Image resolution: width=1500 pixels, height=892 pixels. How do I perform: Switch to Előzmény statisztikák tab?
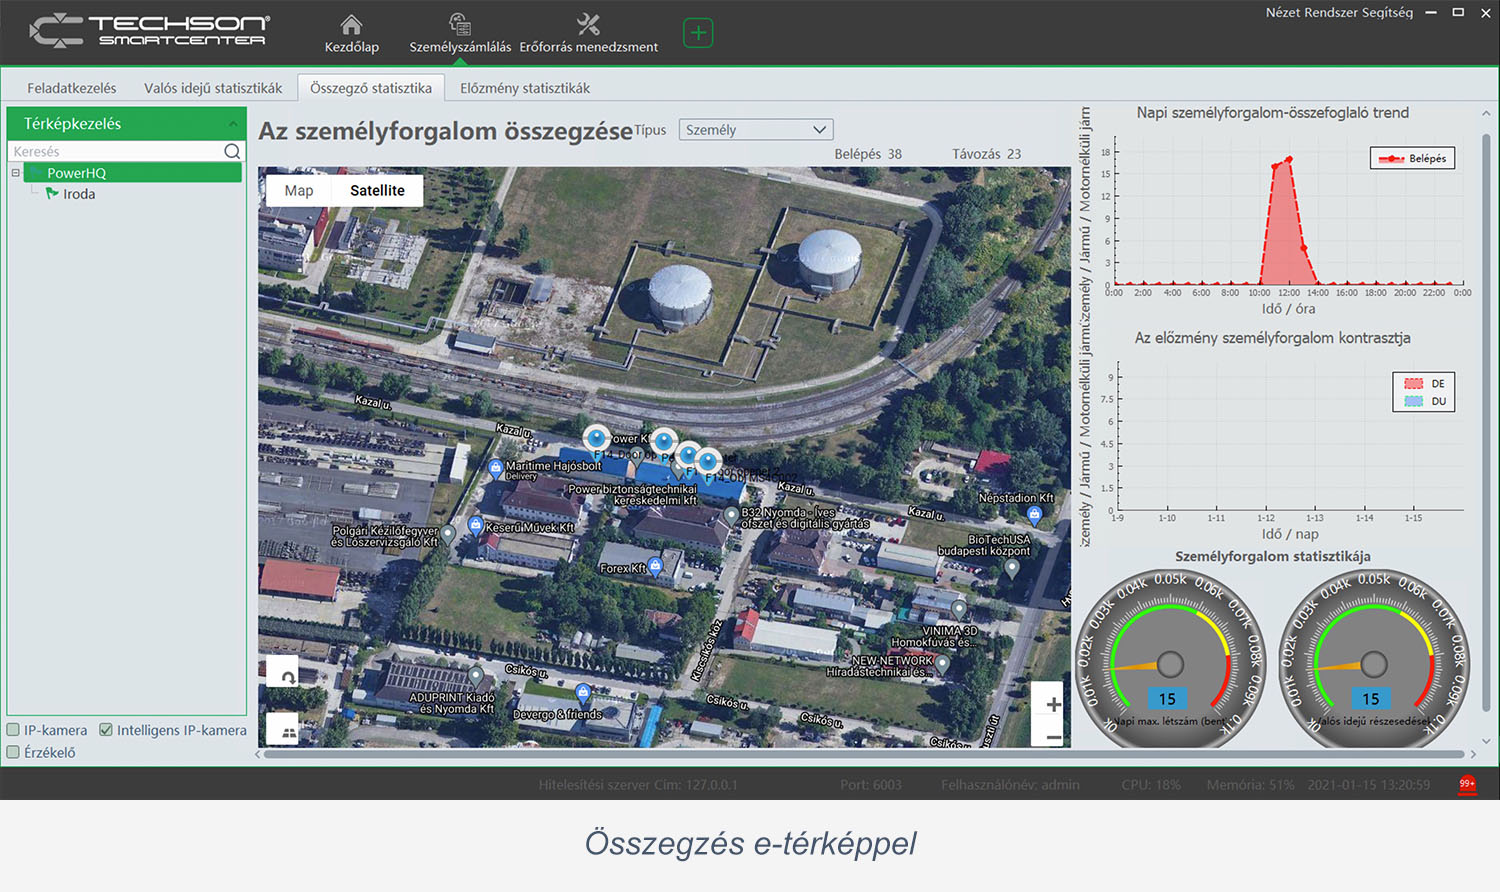(524, 88)
